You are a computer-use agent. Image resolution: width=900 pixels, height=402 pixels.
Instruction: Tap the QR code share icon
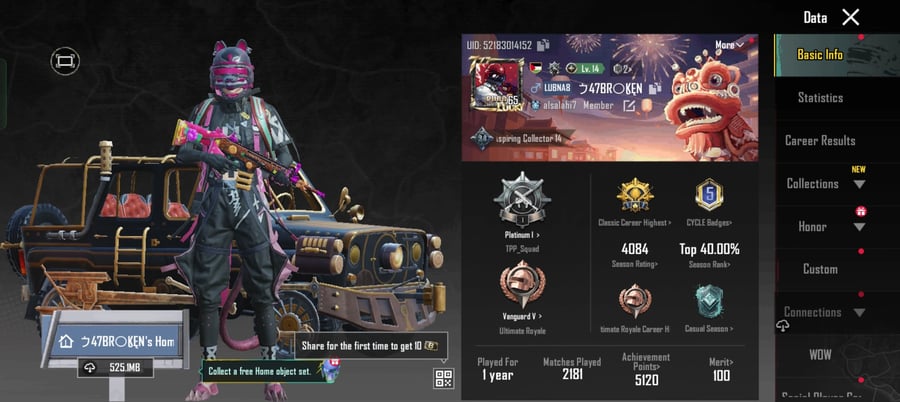point(444,378)
